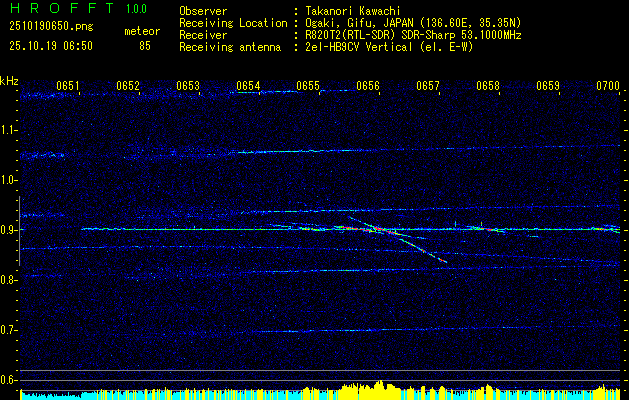The image size is (629, 400).
Task: Click the 1.0 kHz axis label
Action: coord(8,180)
